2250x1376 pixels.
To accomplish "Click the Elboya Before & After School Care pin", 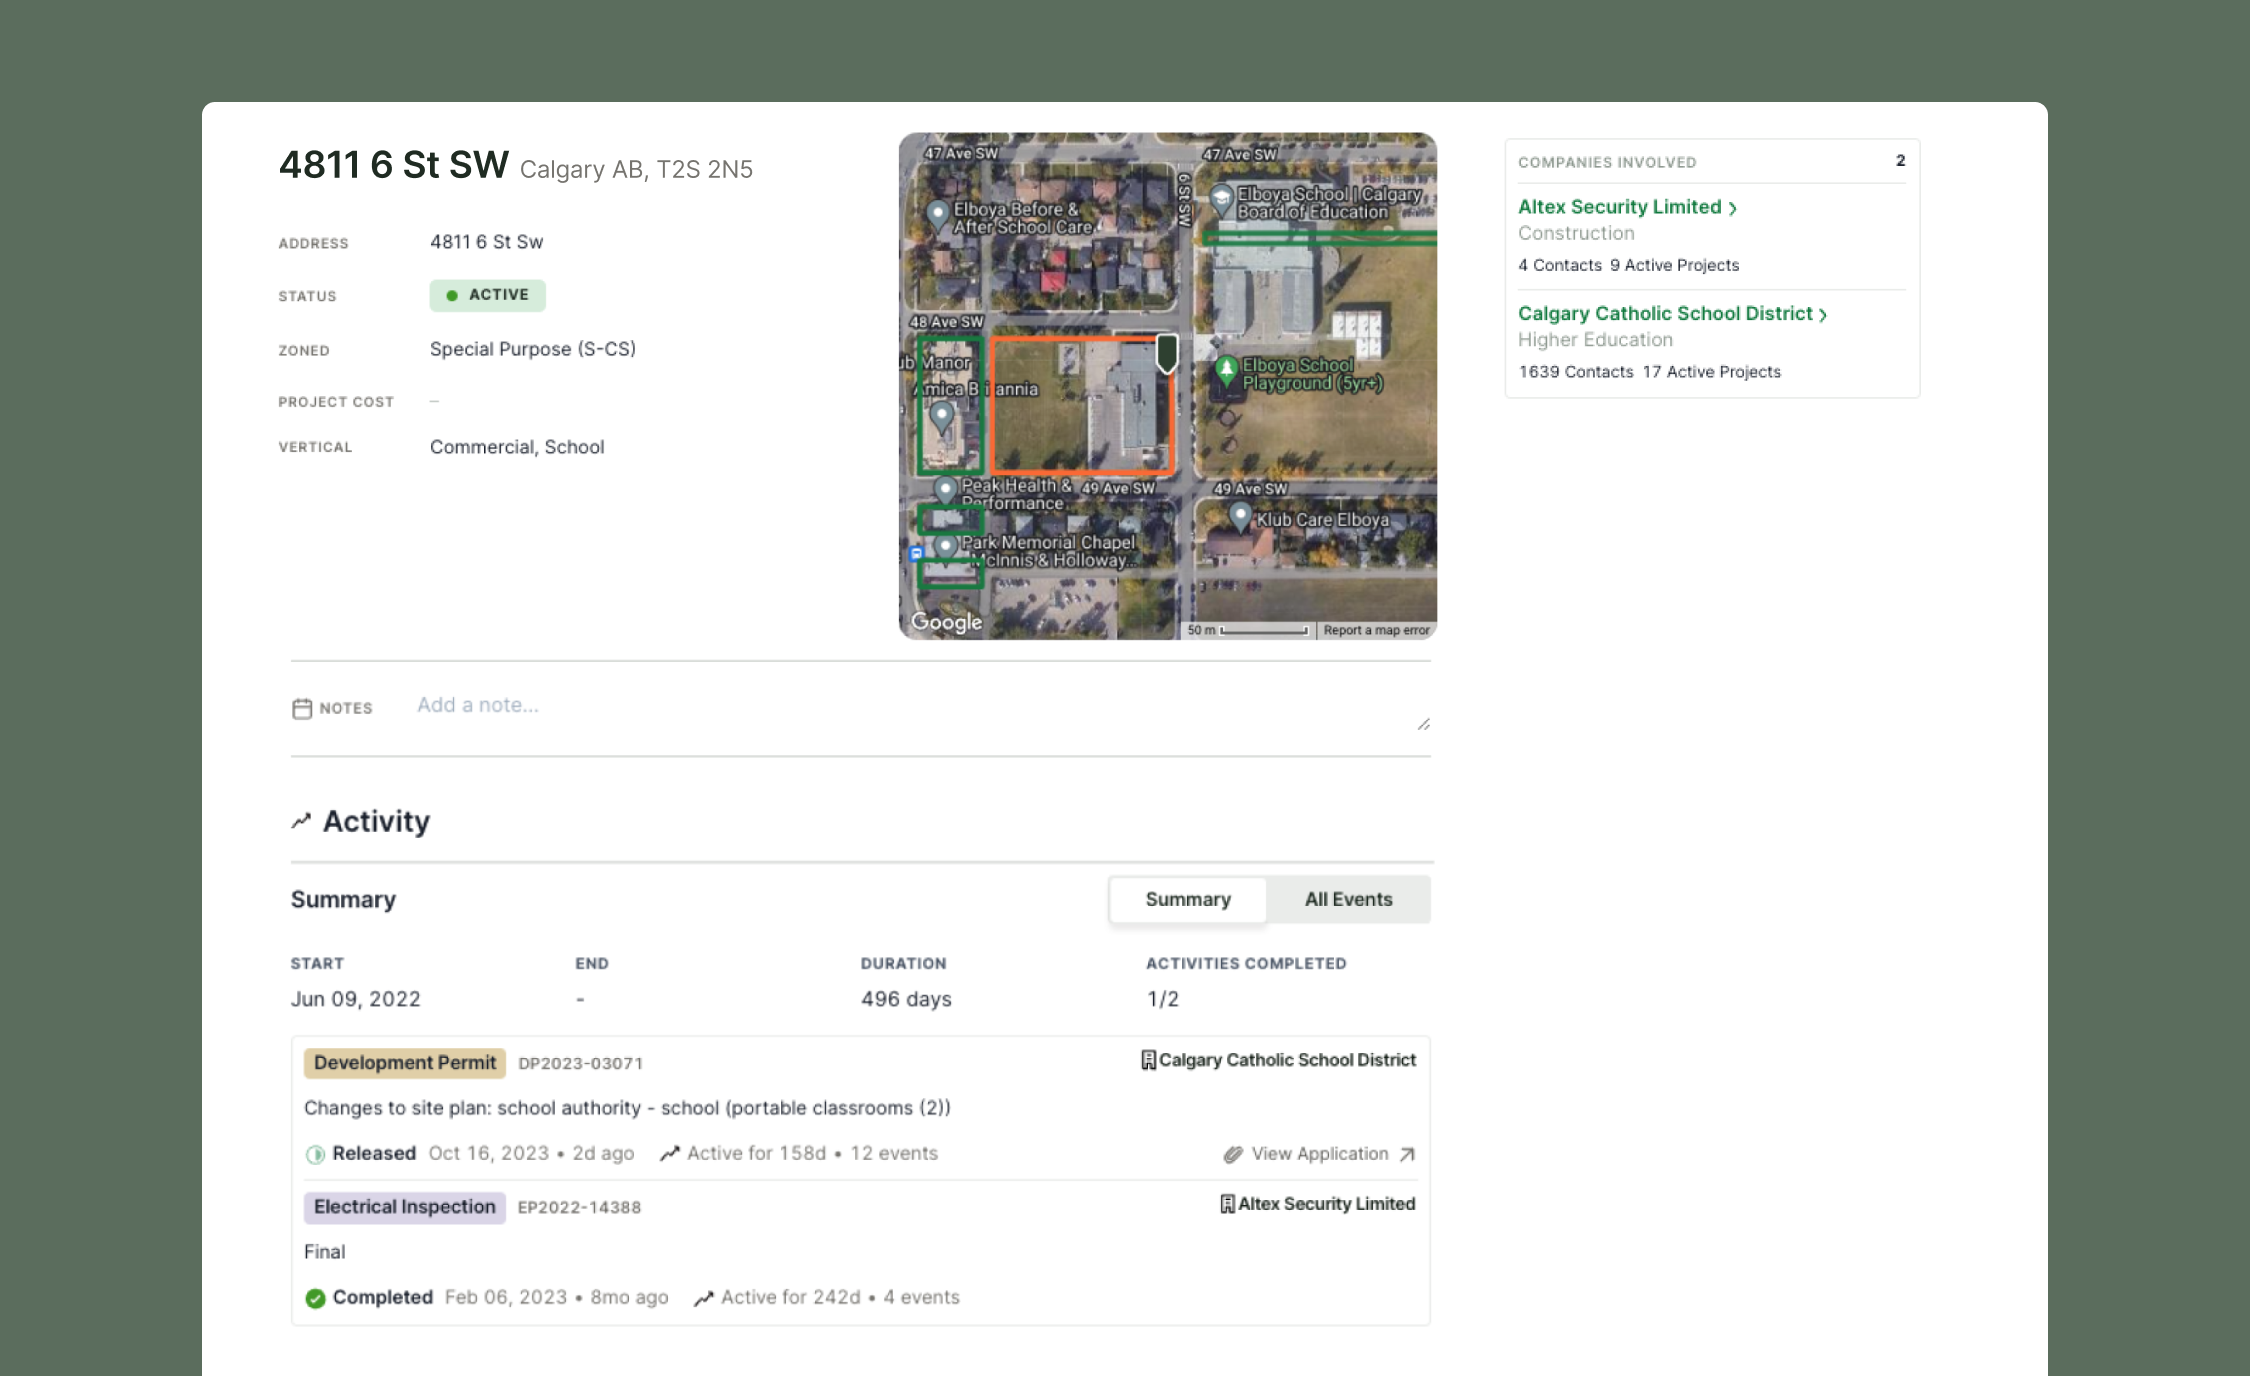I will 937,213.
